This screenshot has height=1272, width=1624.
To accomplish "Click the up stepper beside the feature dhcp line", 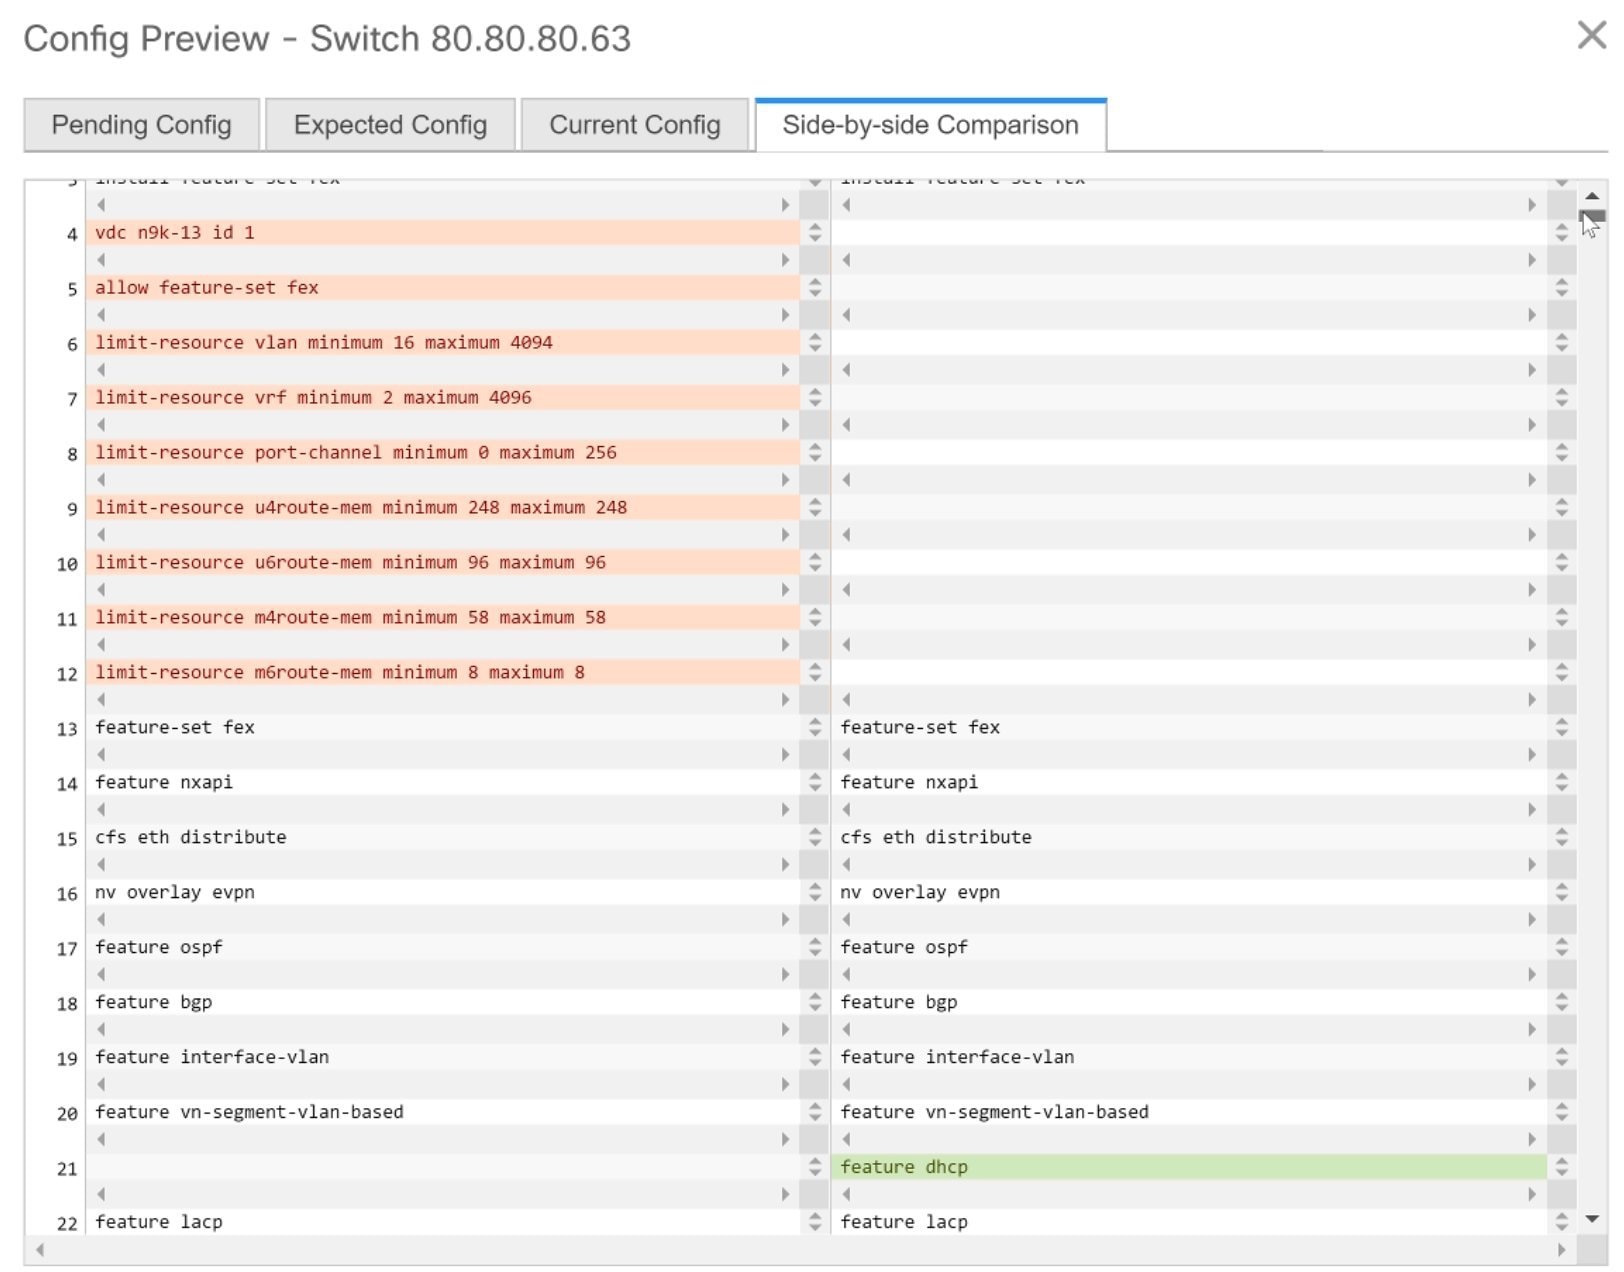I will (x=1562, y=1162).
